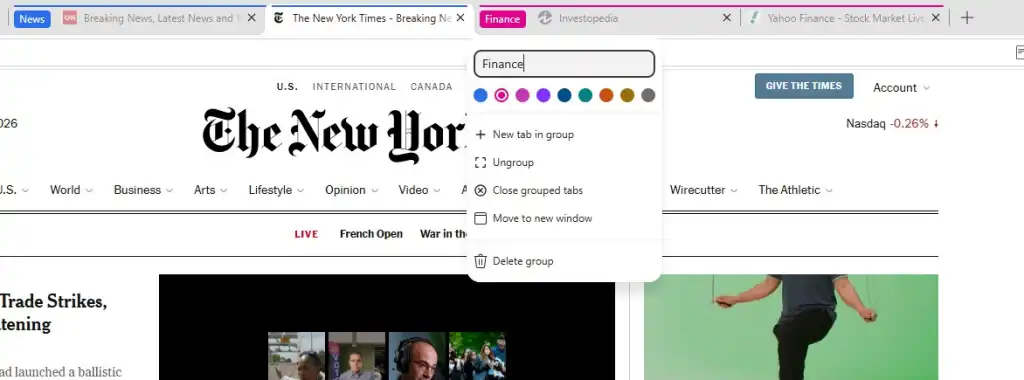Choose the orange group color

(x=606, y=95)
